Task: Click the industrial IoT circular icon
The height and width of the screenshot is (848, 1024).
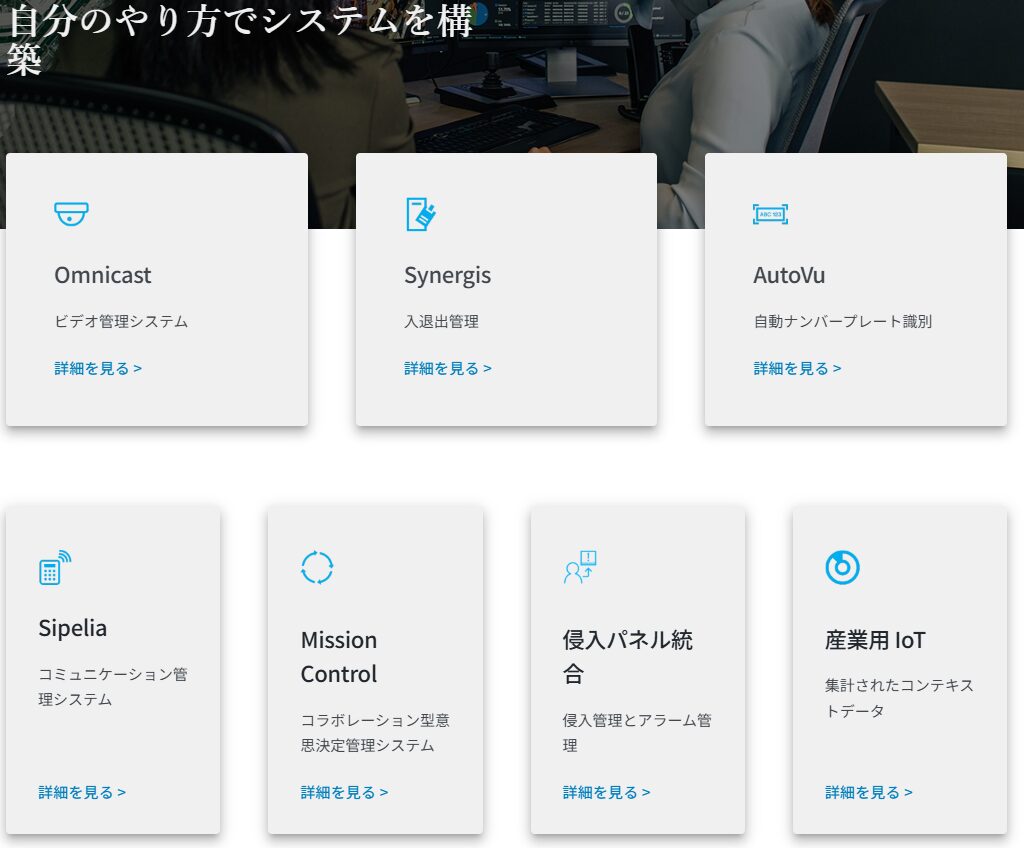Action: pos(842,567)
